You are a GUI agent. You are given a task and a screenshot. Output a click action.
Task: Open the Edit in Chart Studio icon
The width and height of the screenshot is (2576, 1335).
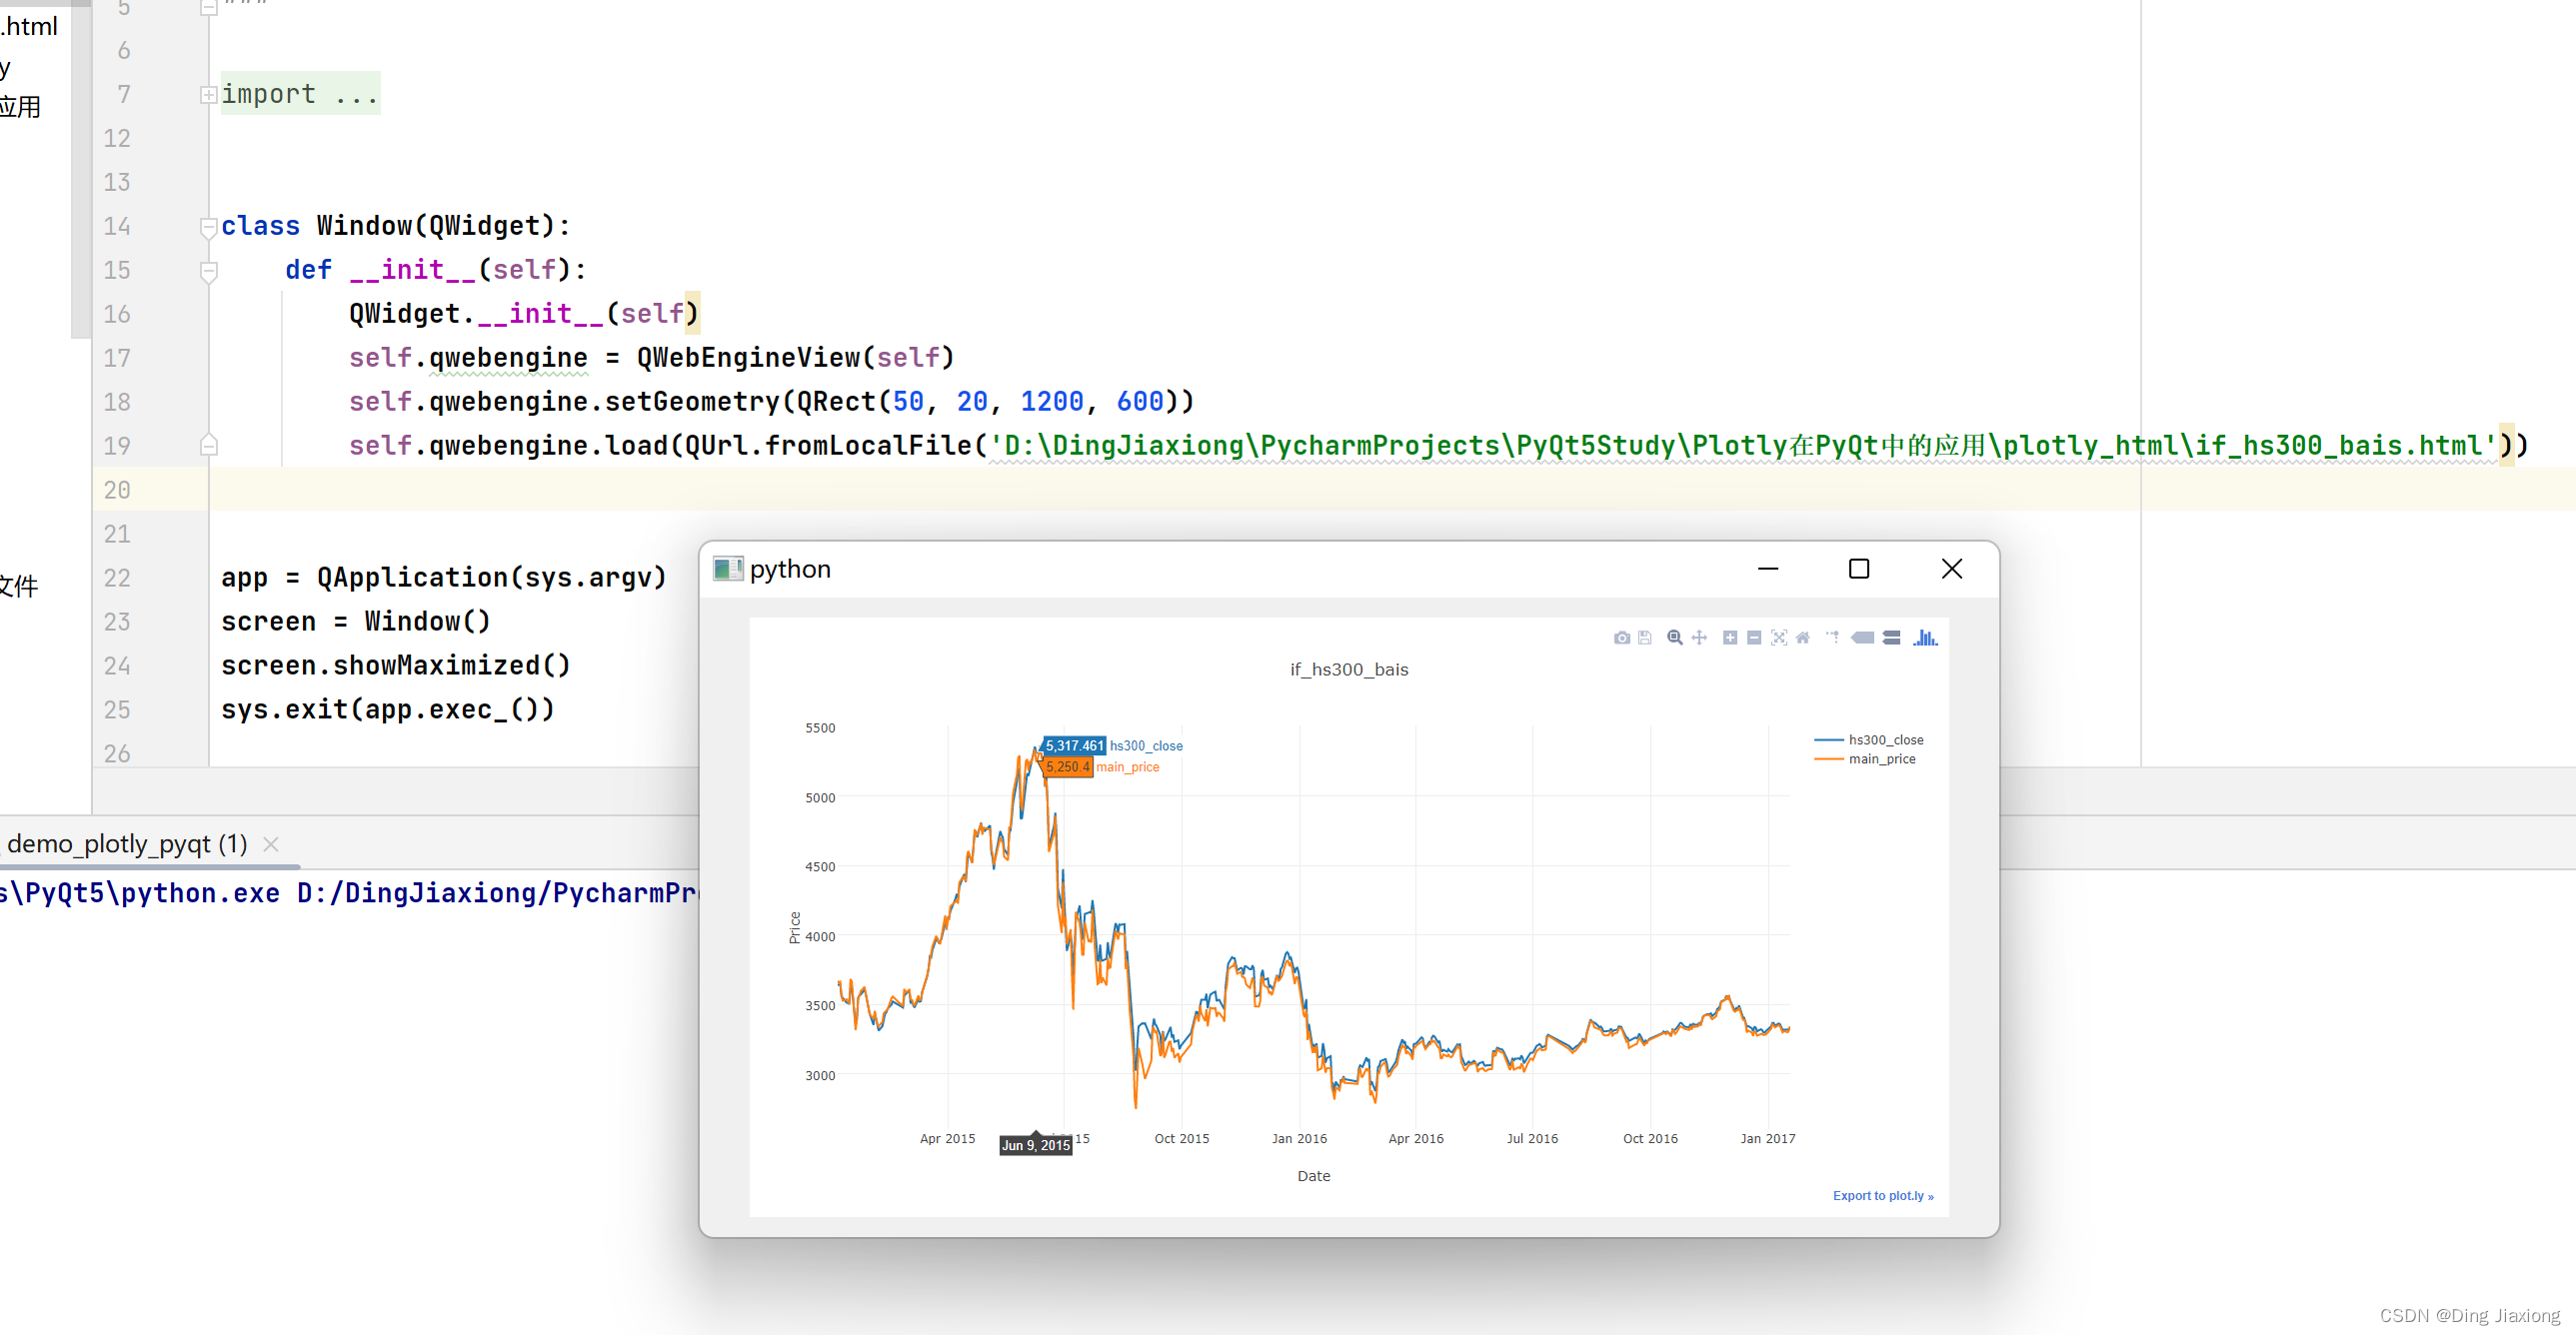[x=1644, y=638]
